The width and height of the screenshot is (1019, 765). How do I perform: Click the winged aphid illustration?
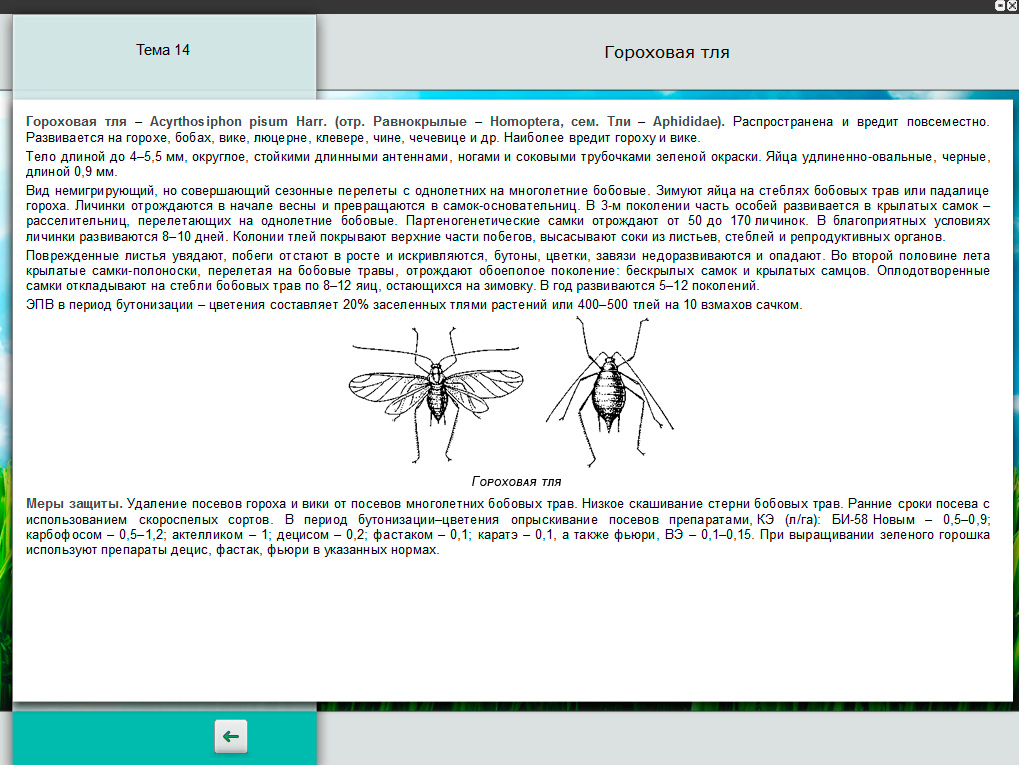[434, 388]
